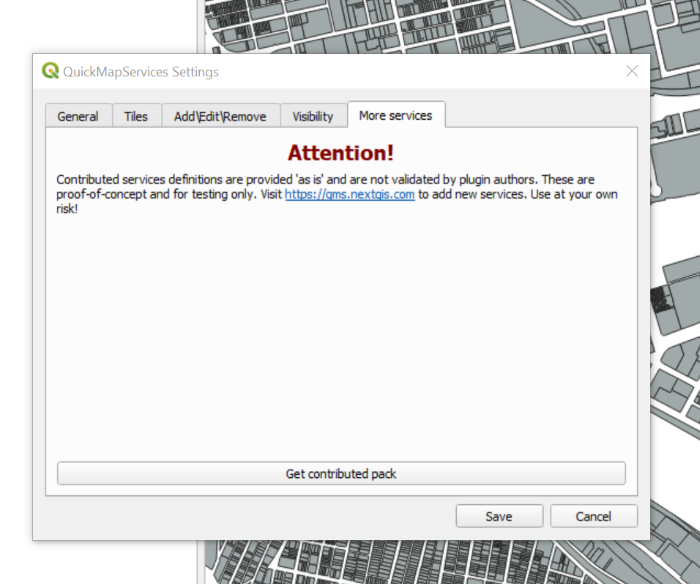This screenshot has height=584, width=700.
Task: Go to the Visibility tab
Action: (313, 117)
